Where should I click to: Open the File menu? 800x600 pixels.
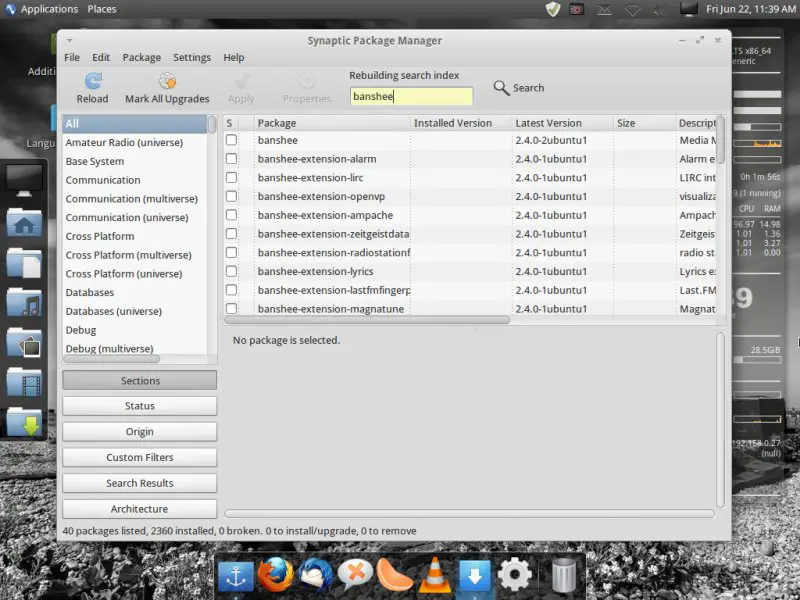click(72, 58)
